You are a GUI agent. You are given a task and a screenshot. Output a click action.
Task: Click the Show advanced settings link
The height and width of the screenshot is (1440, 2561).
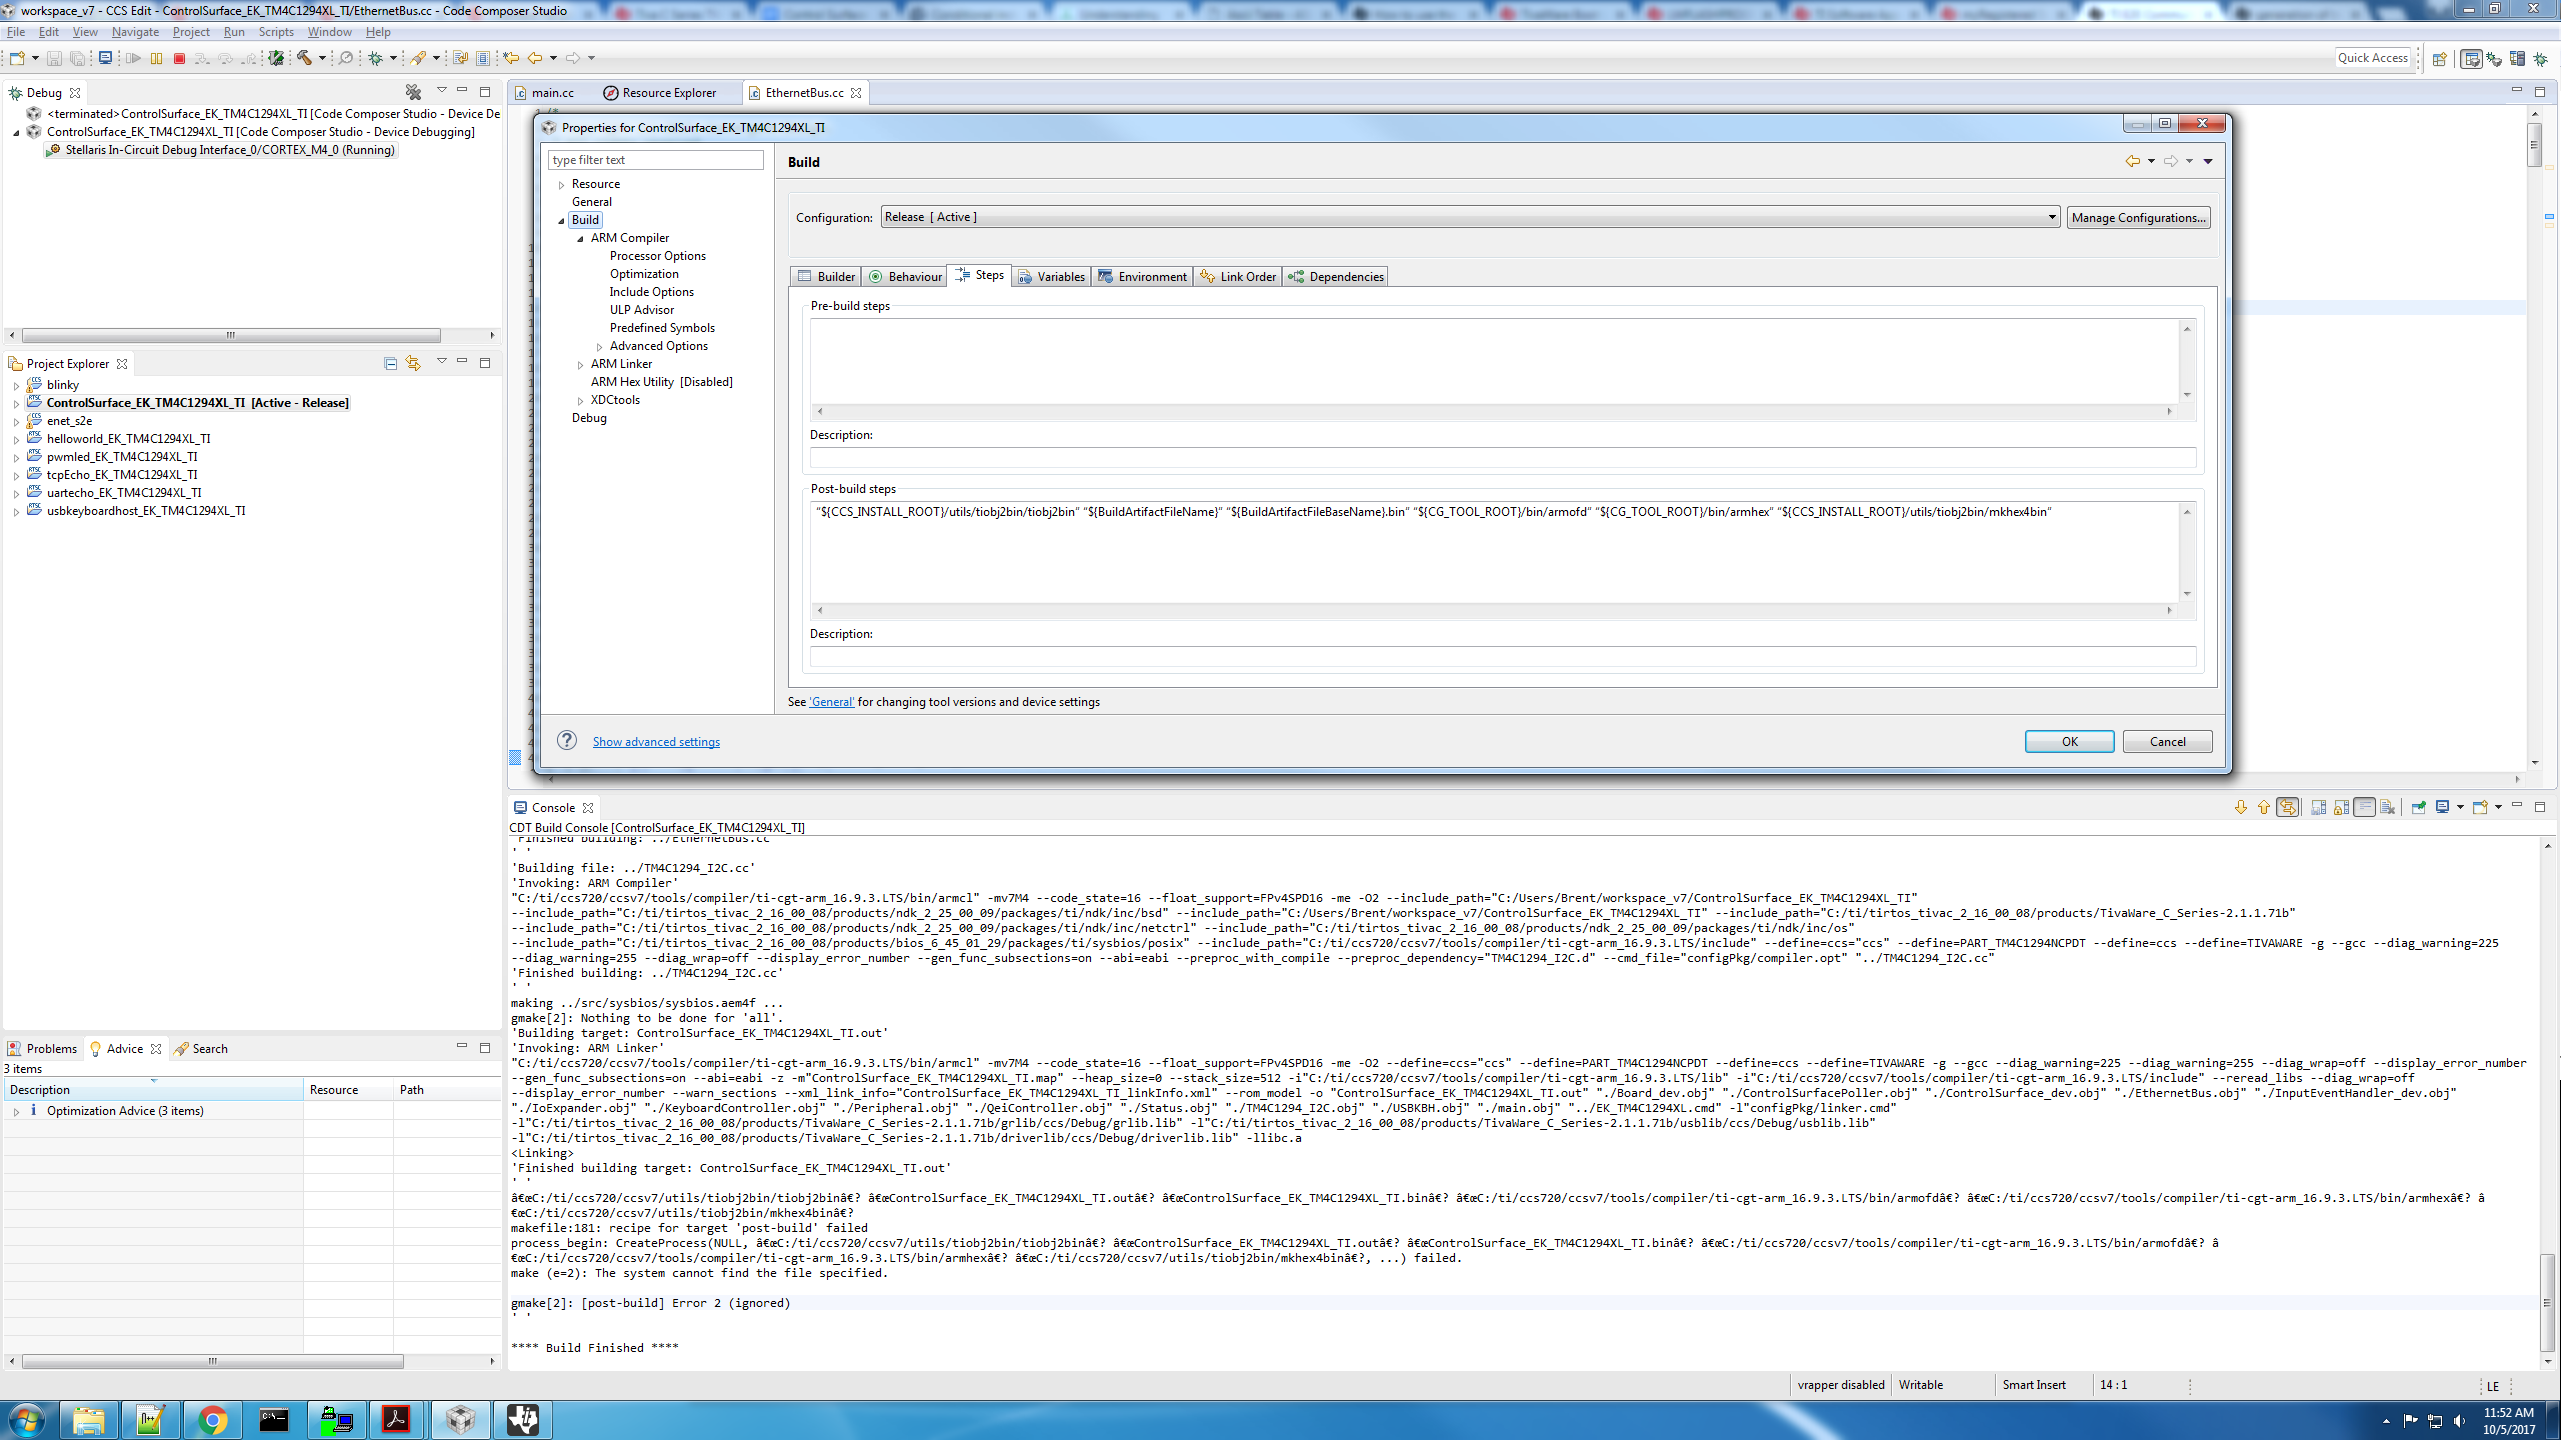(656, 742)
